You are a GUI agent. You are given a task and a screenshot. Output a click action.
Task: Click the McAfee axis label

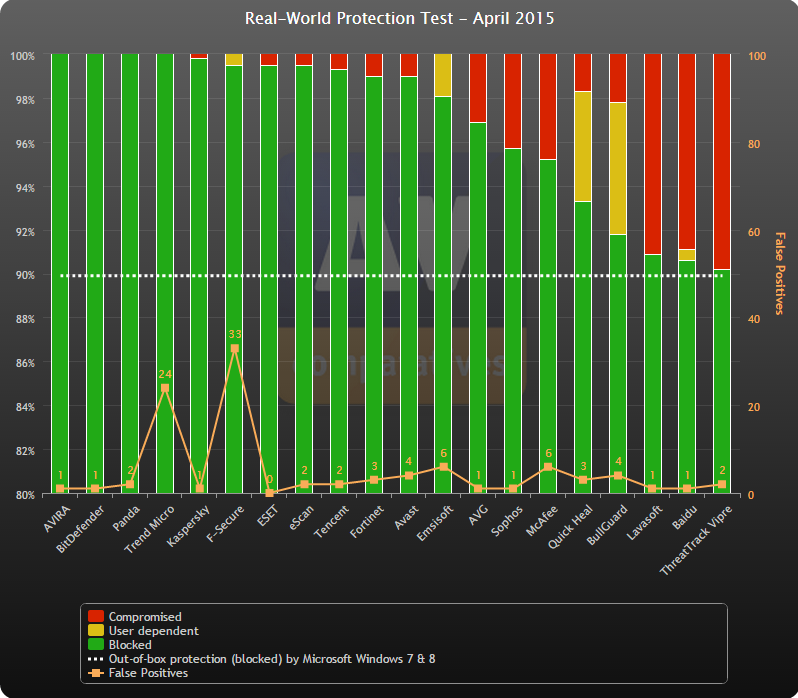542,520
